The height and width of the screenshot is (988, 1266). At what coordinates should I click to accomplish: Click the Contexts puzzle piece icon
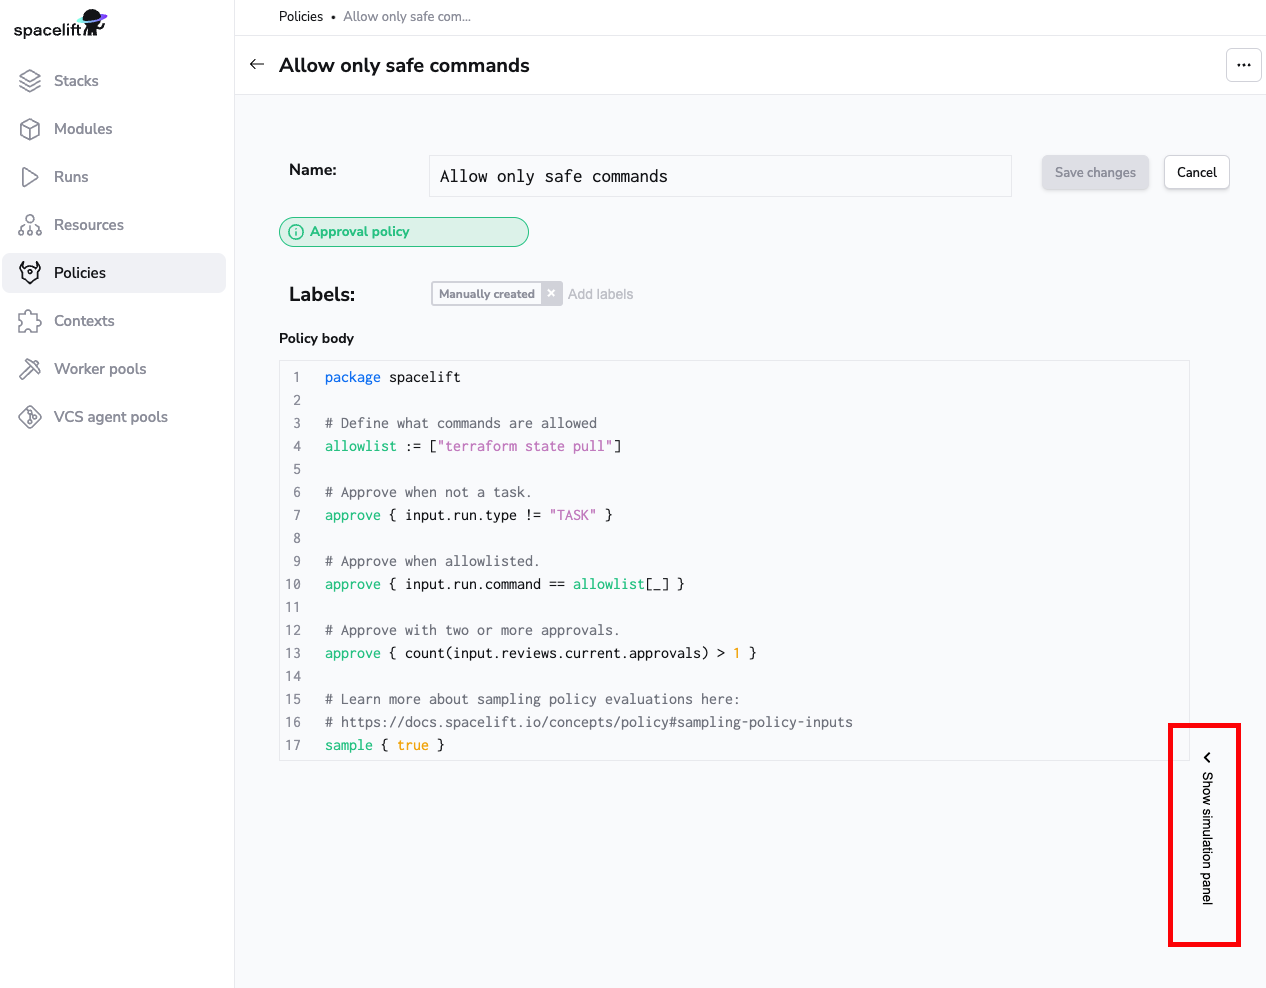pos(30,321)
